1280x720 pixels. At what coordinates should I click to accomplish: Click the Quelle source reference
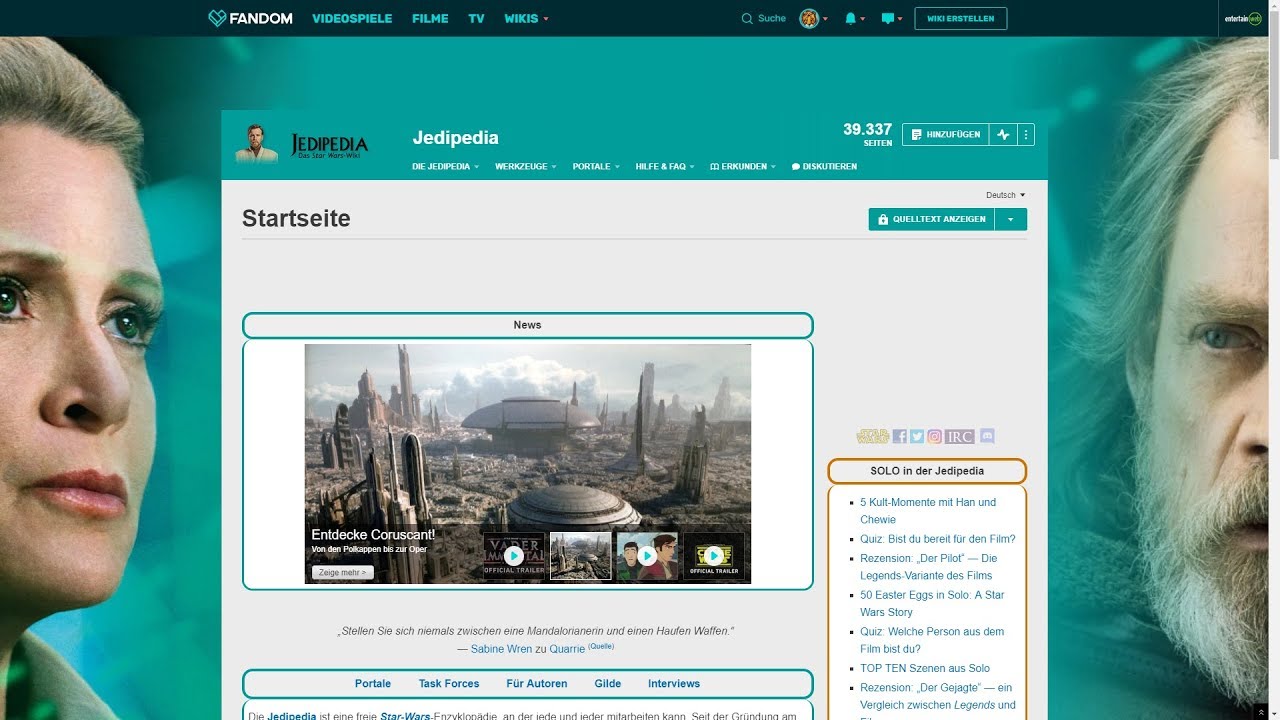(x=601, y=646)
